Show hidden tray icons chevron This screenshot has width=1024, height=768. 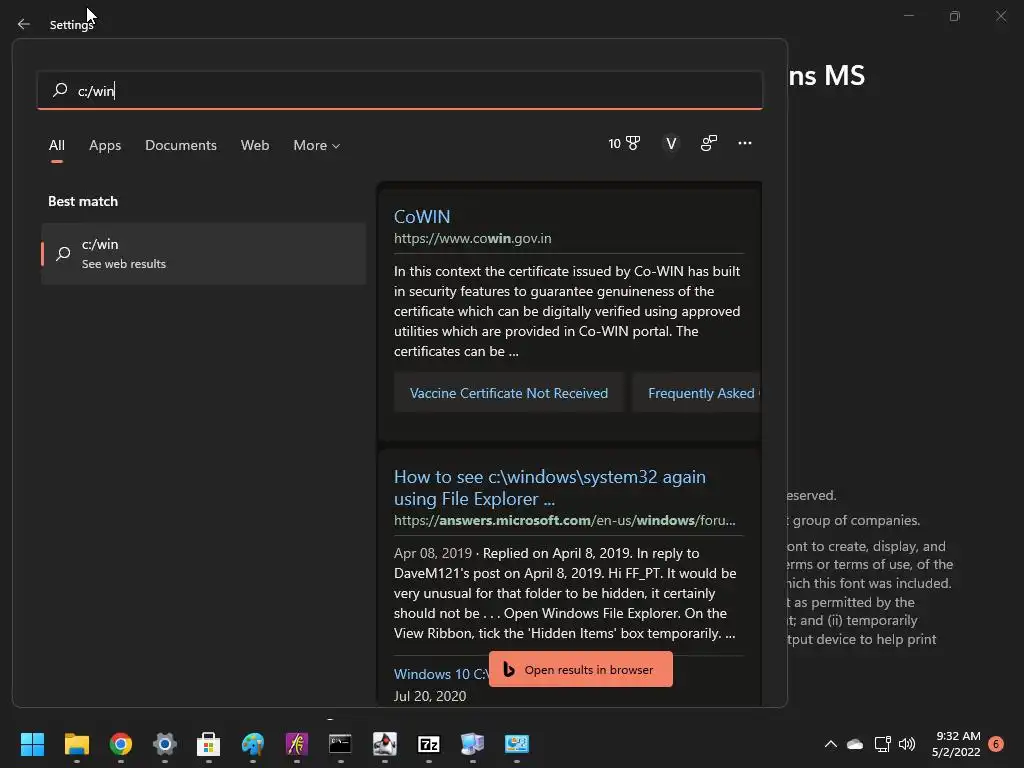tap(831, 744)
